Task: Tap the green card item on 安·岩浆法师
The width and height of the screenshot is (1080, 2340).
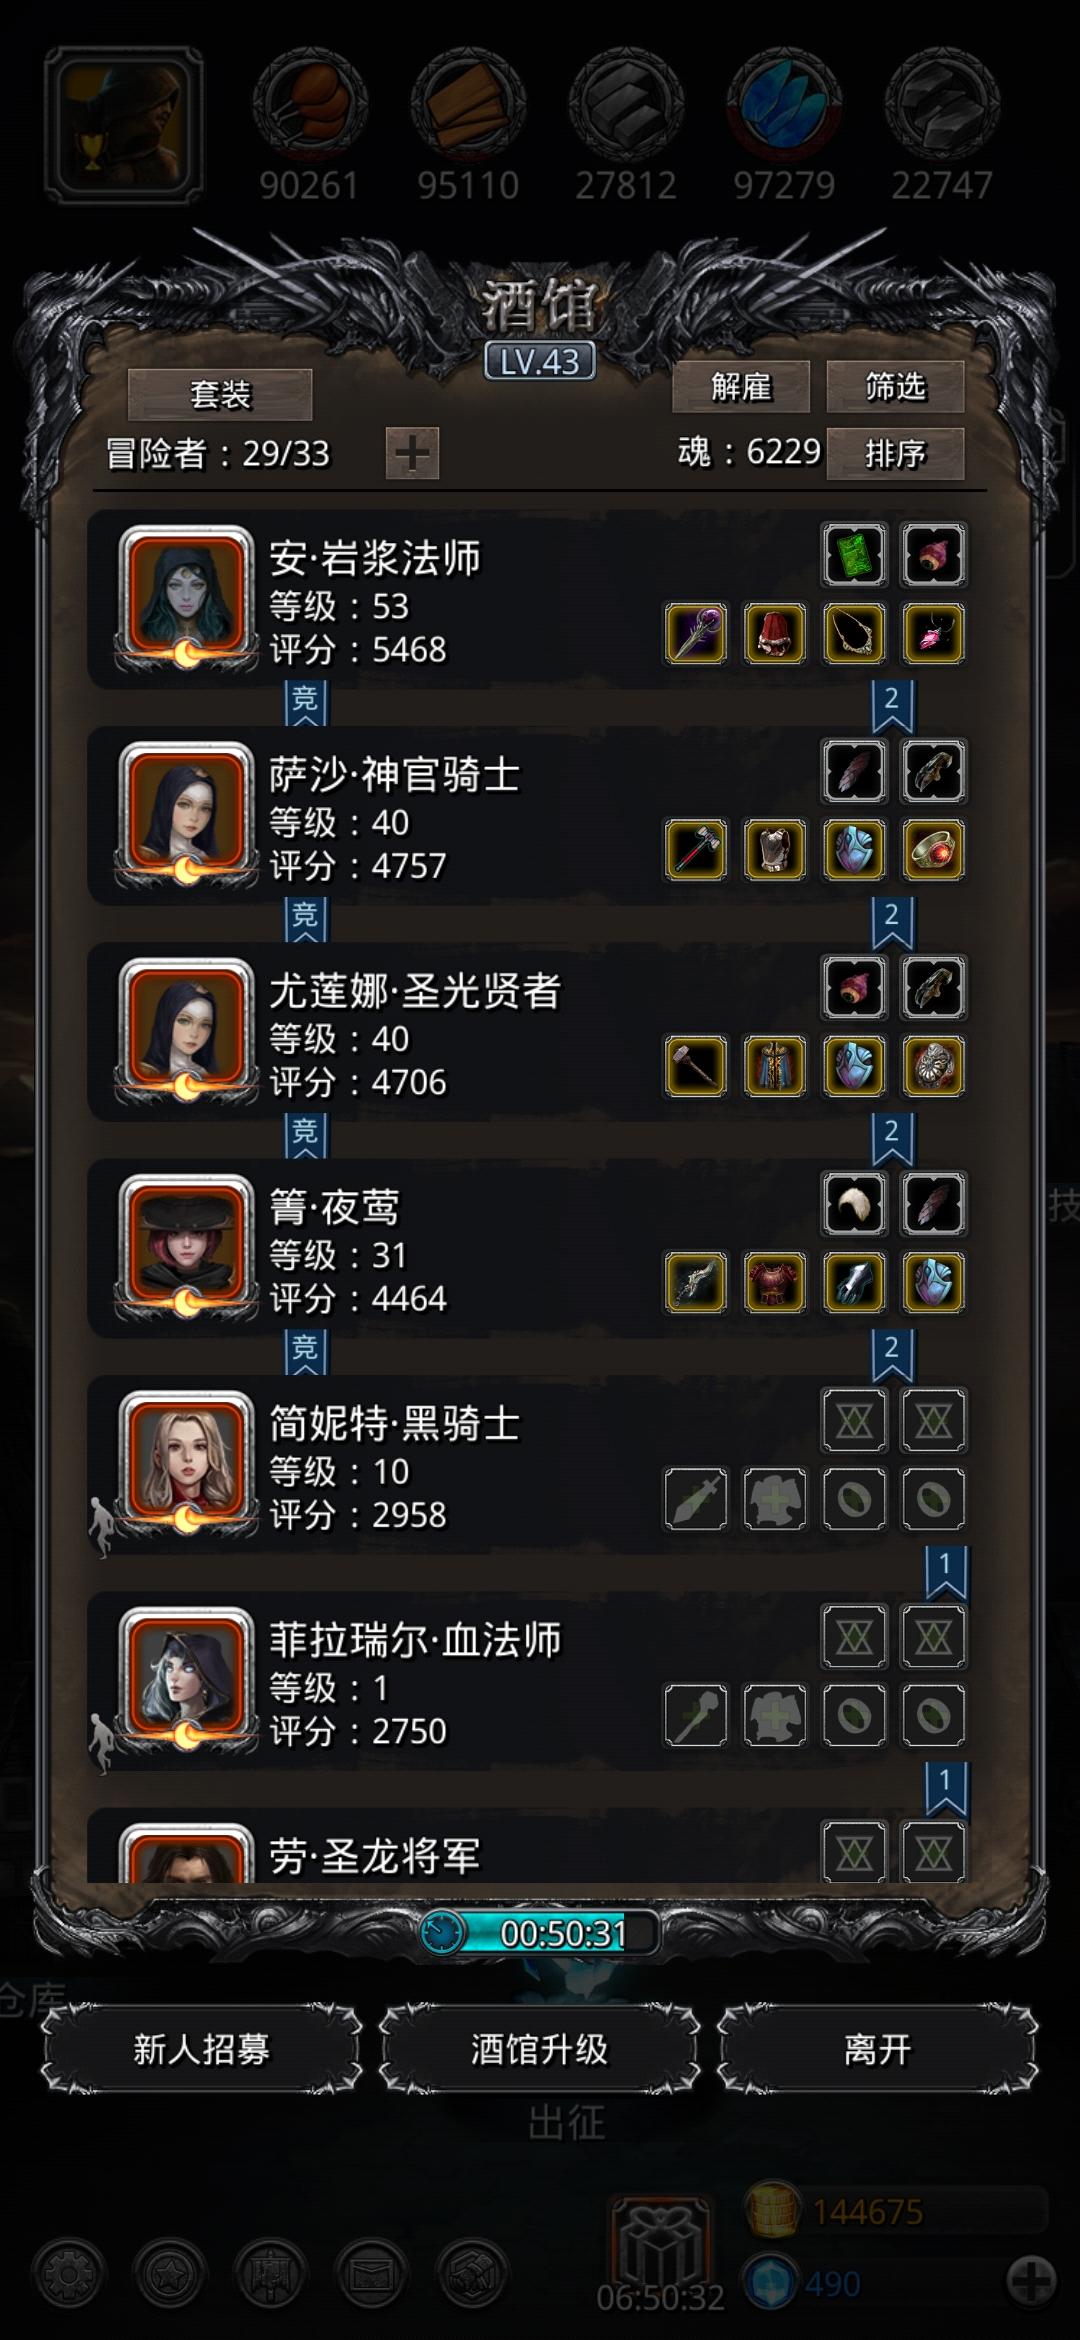Action: (854, 554)
